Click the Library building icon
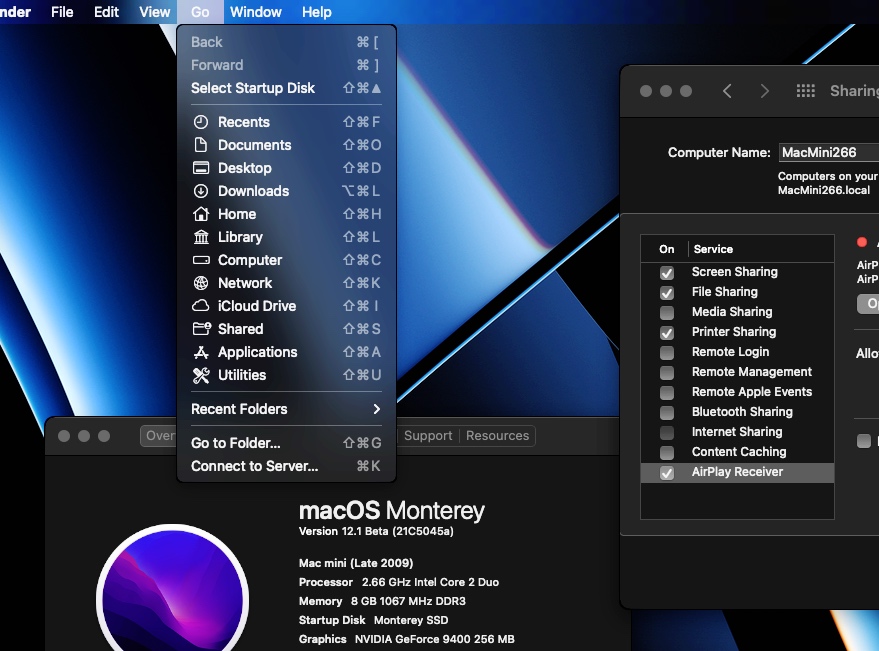The width and height of the screenshot is (879, 651). [201, 237]
